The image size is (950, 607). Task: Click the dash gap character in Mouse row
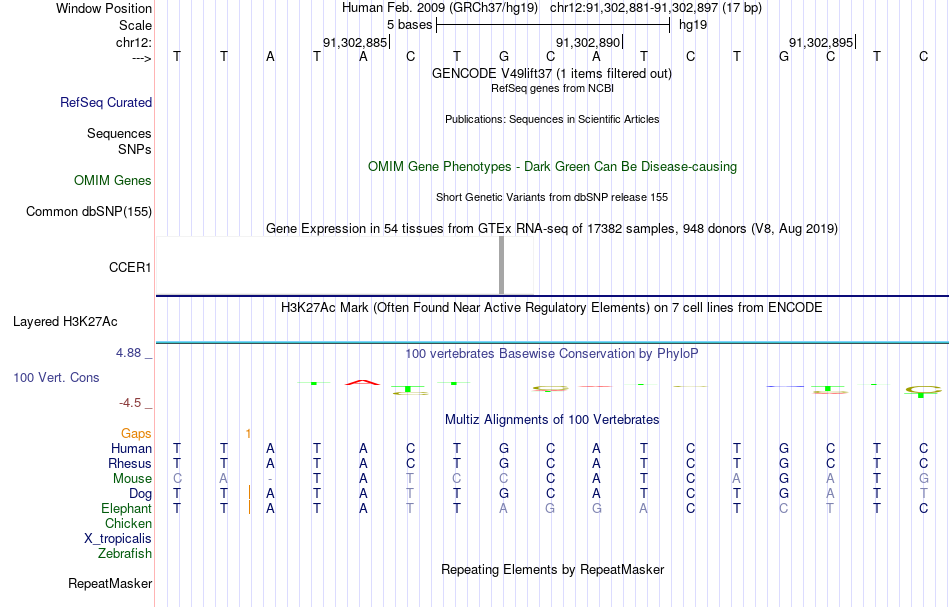[x=270, y=479]
